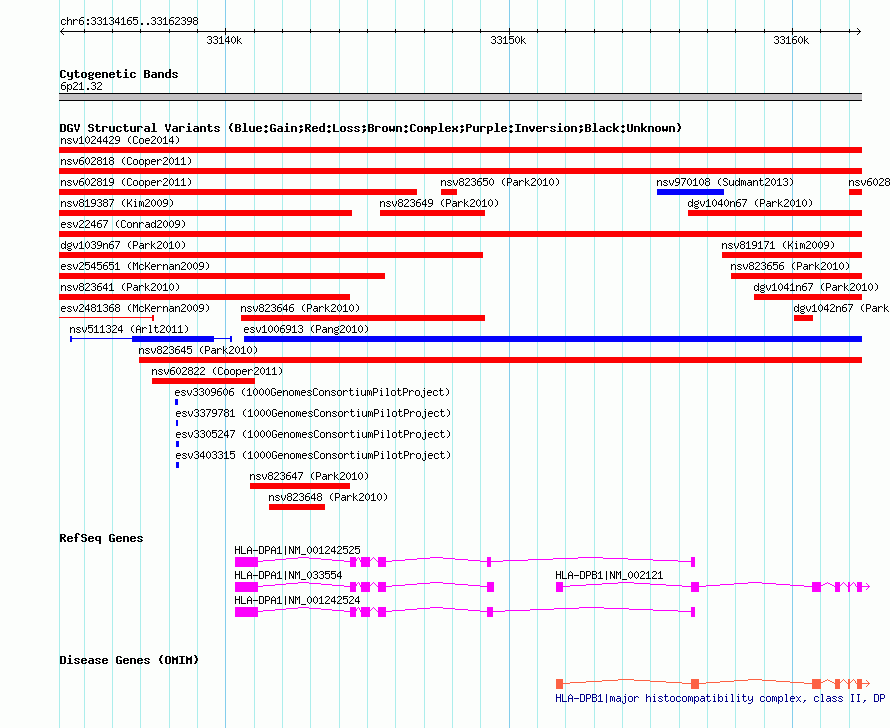Open the nsv602819 (Cooper2011) variant
This screenshot has width=890, height=728.
pos(126,182)
